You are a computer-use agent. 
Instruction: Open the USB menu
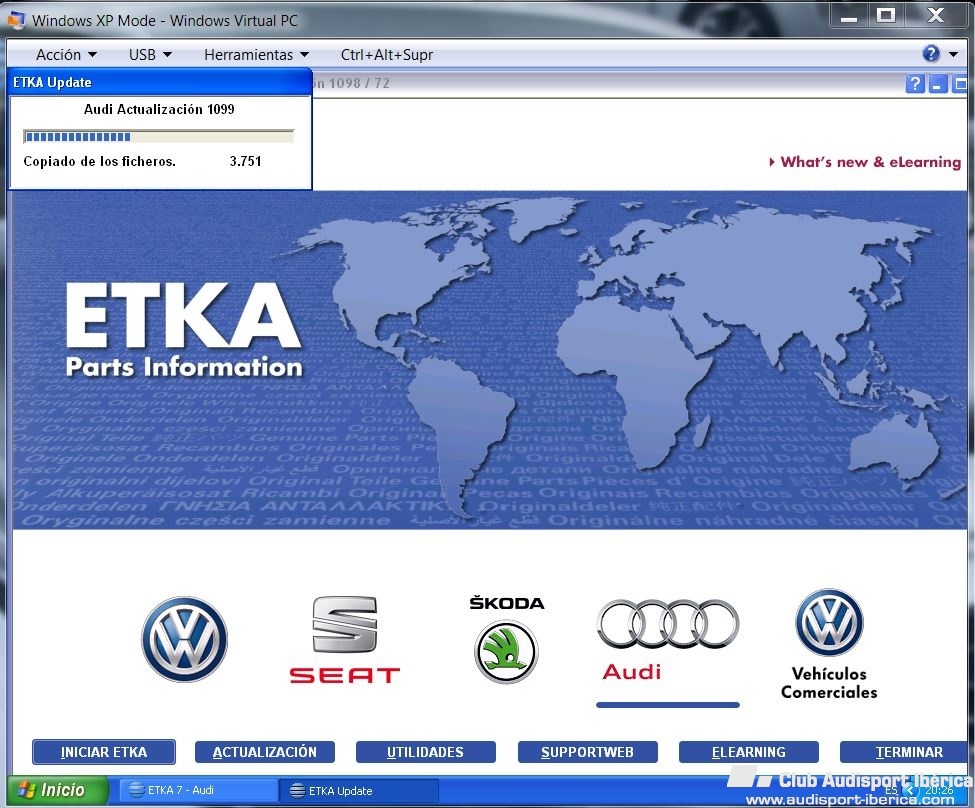pos(150,55)
